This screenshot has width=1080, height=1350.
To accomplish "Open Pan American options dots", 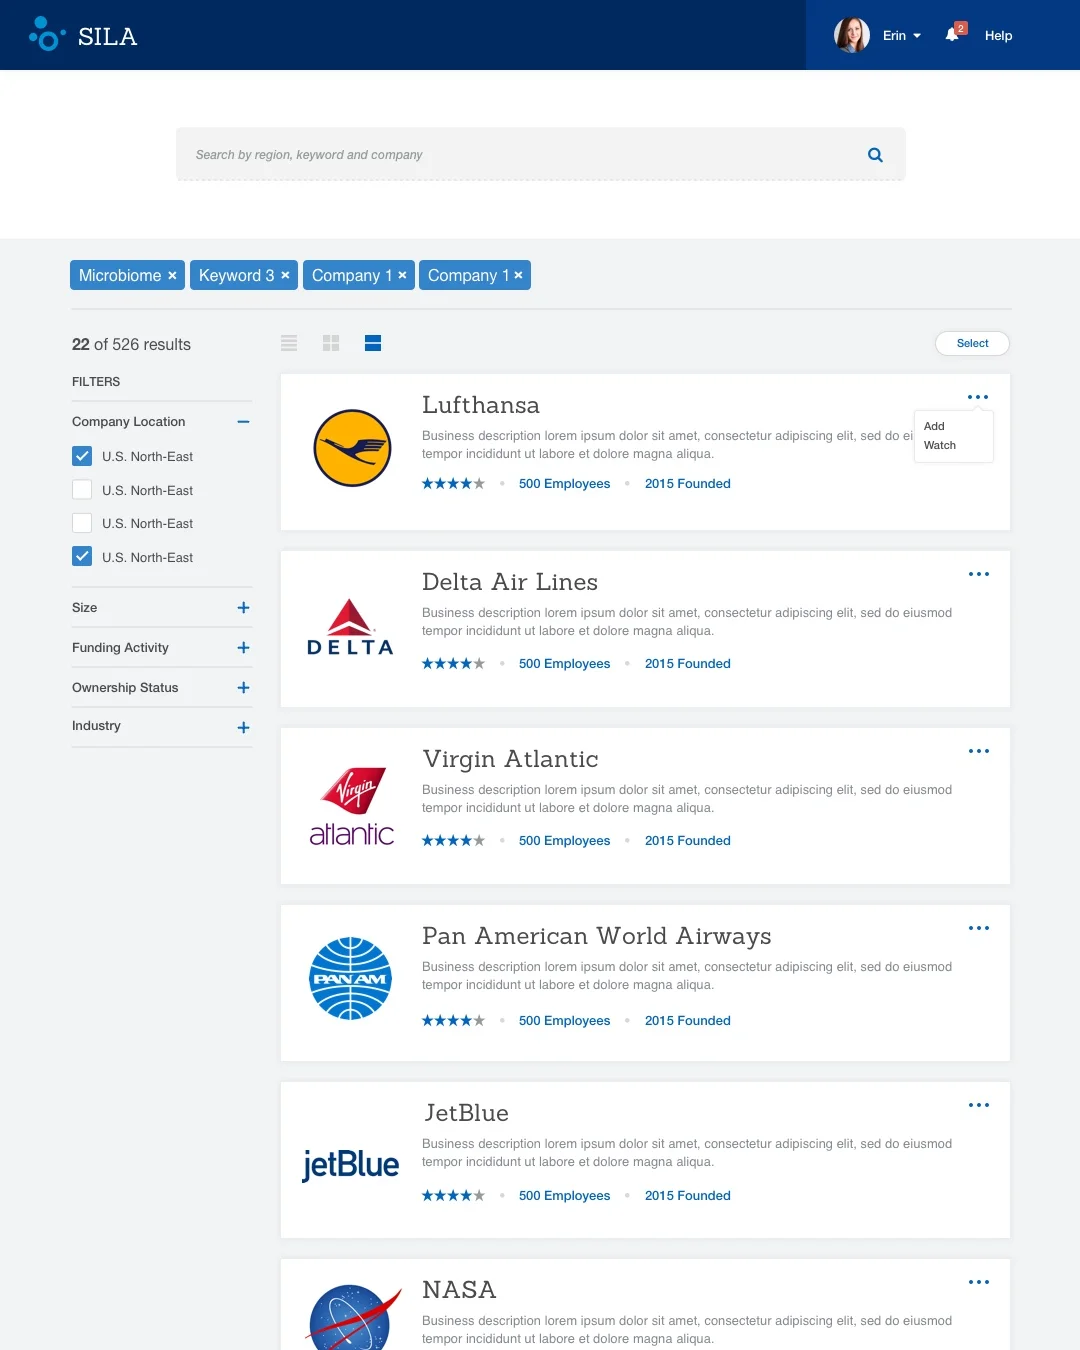I will [979, 928].
